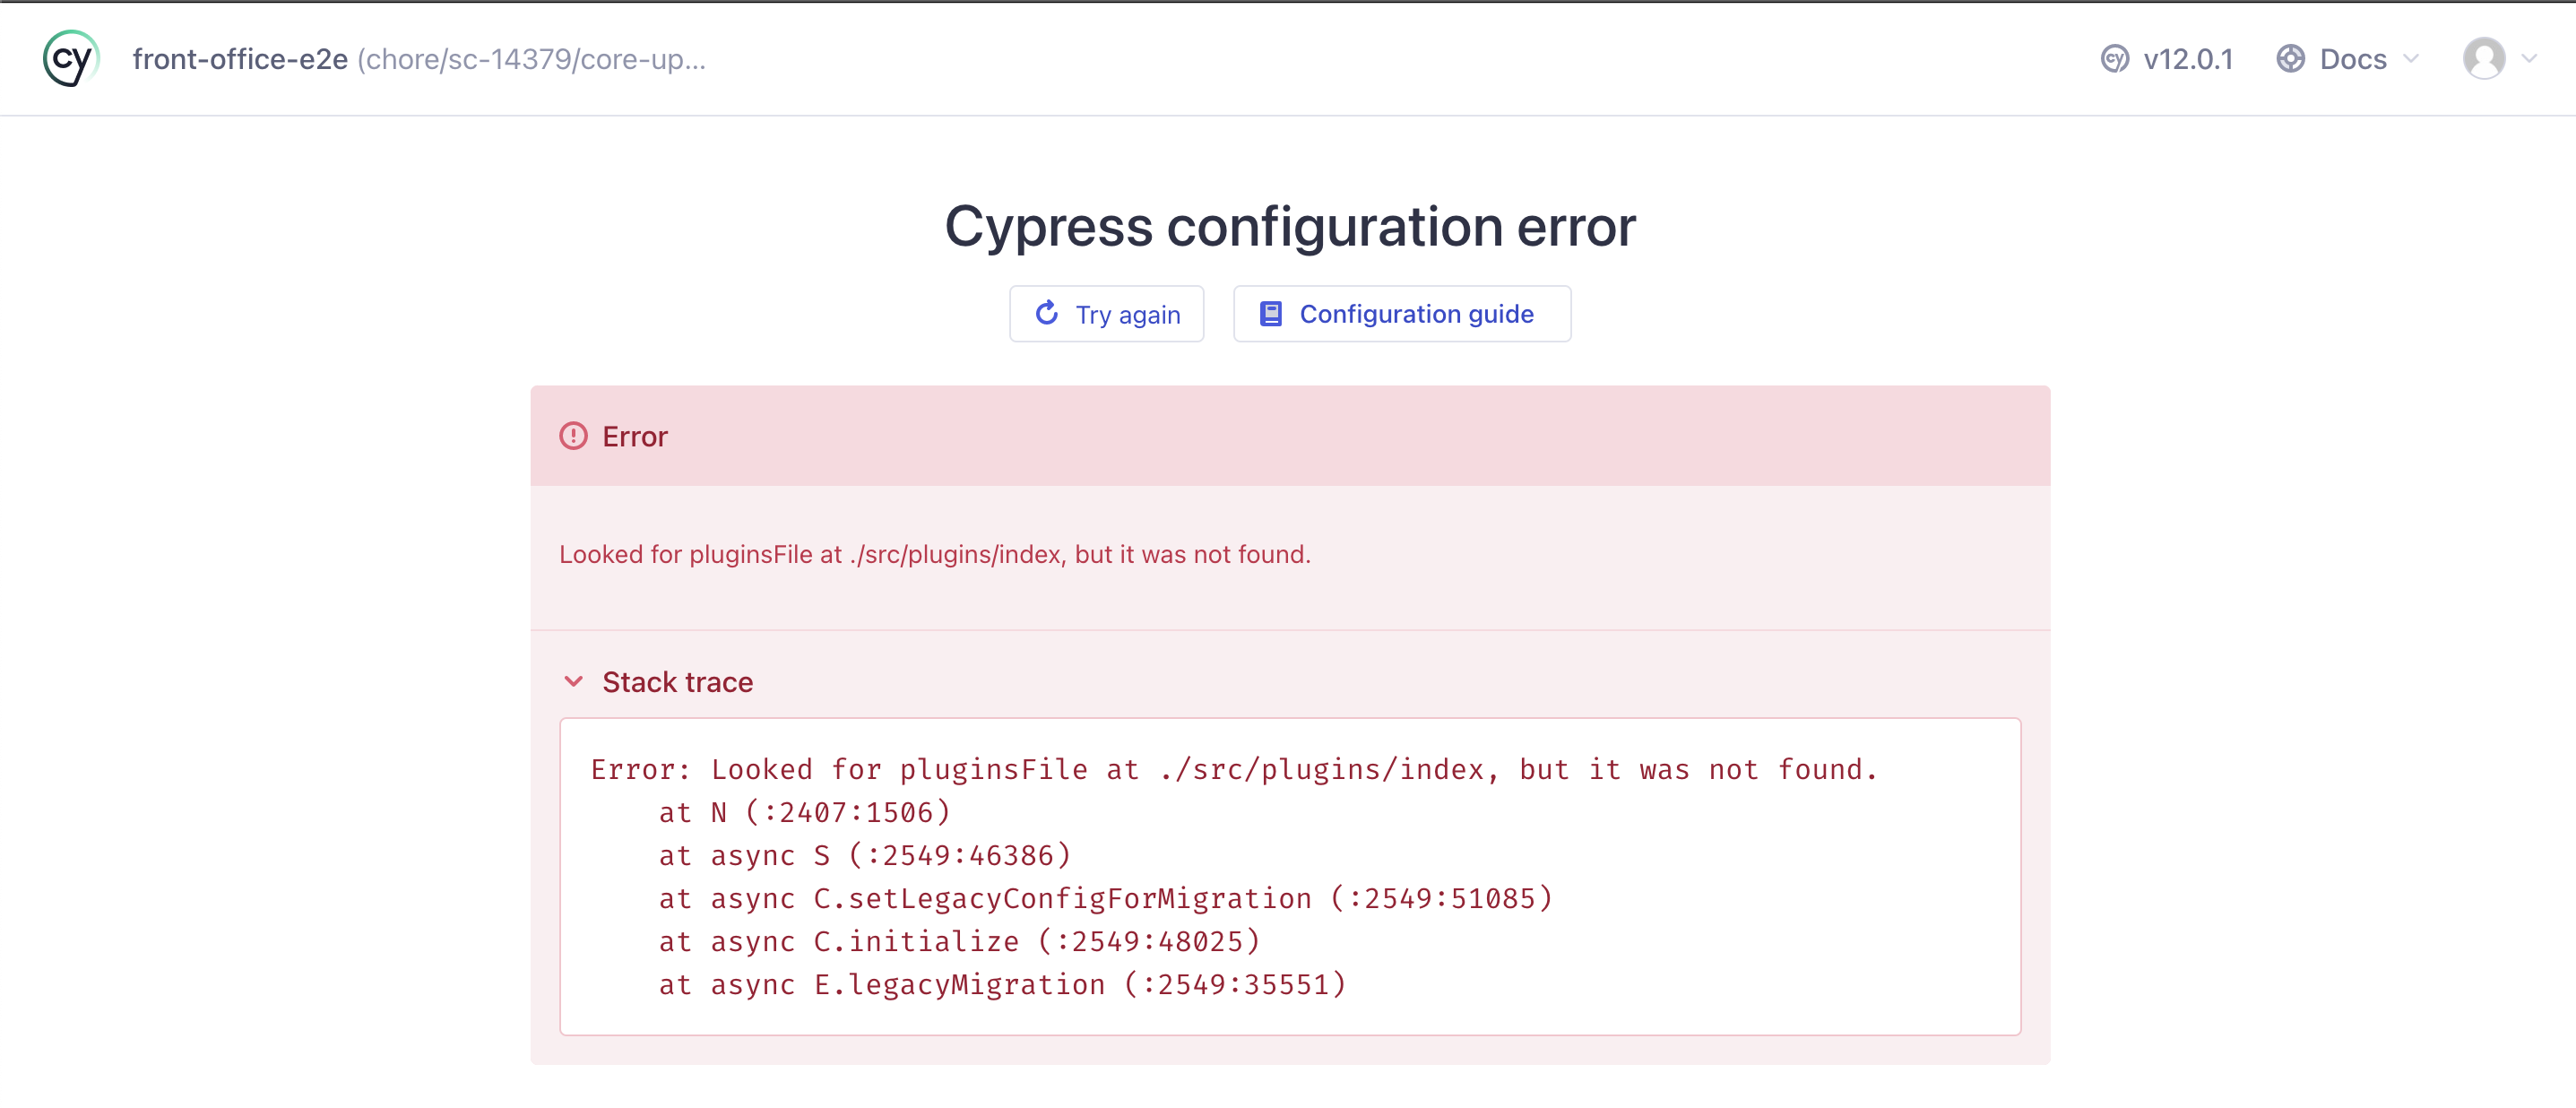
Task: Click the v12.0.1 version label
Action: [2189, 58]
